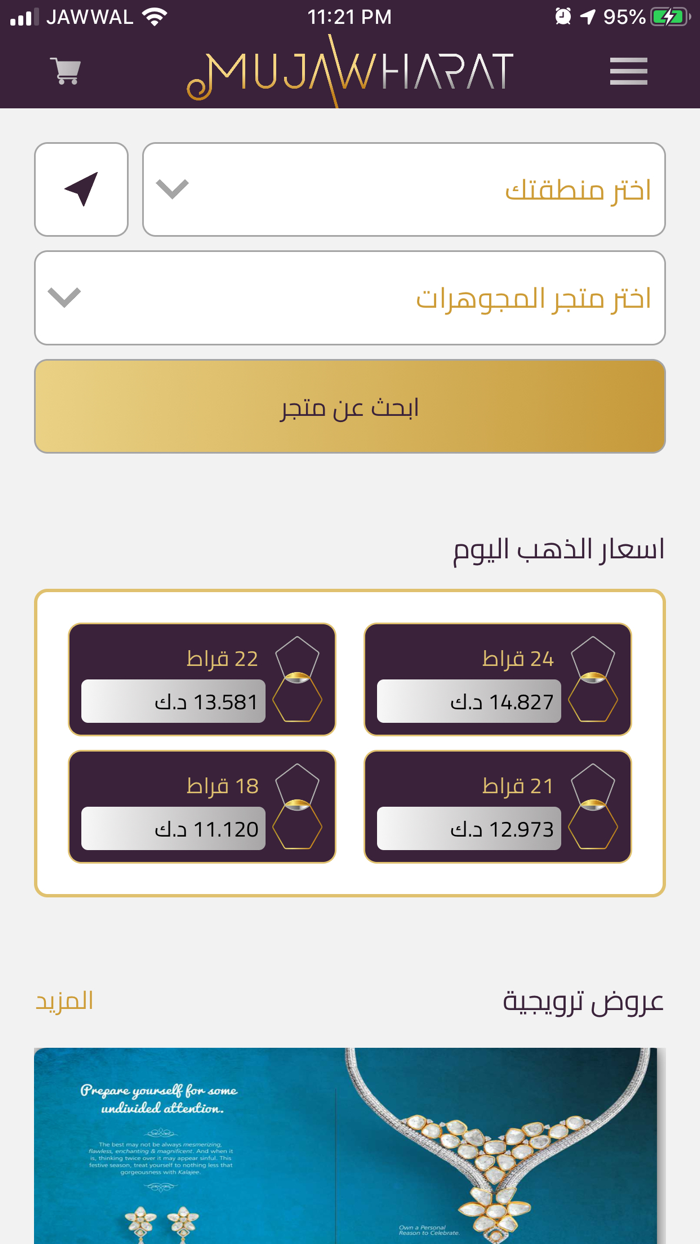Open the choose jewelry store dropdown
The width and height of the screenshot is (700, 1244).
(350, 297)
